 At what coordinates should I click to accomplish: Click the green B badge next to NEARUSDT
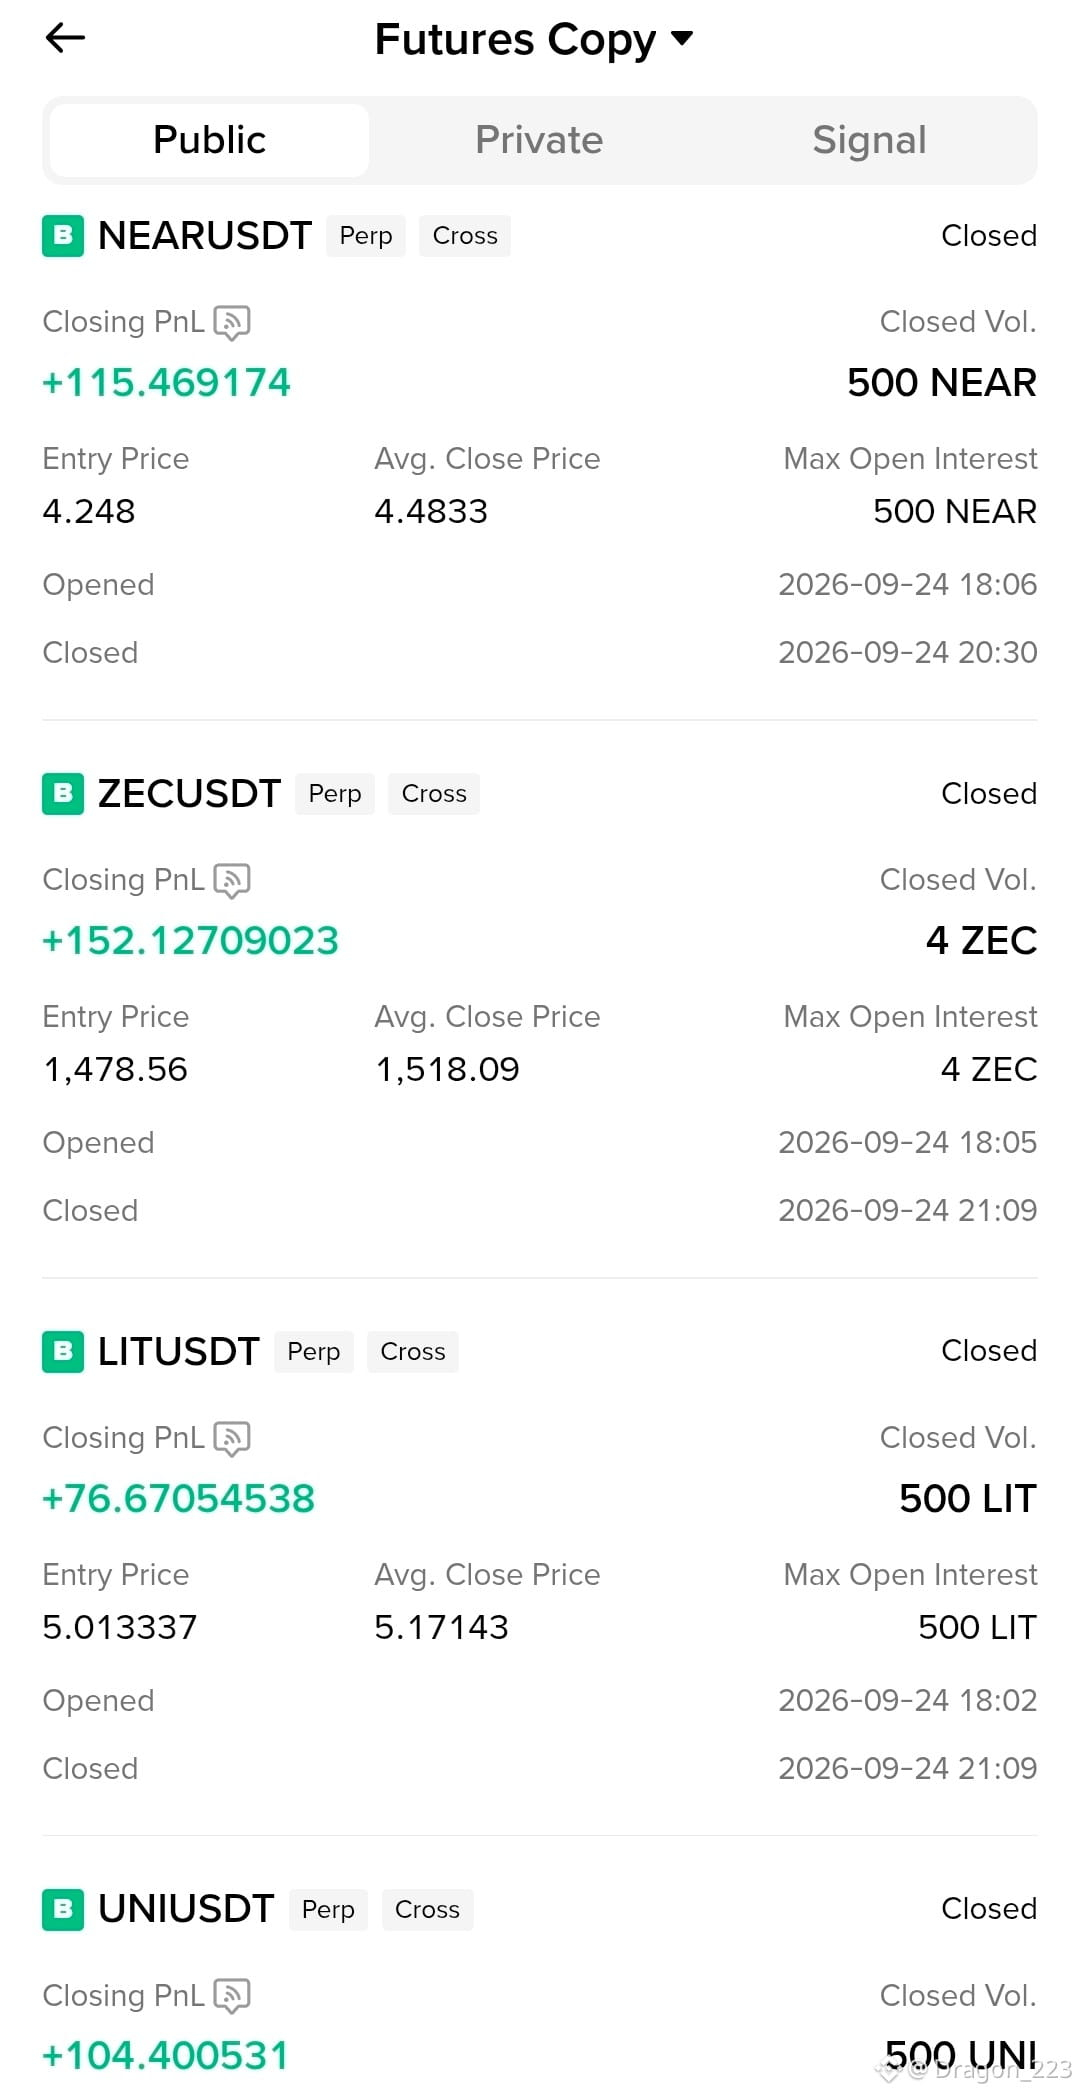coord(63,236)
